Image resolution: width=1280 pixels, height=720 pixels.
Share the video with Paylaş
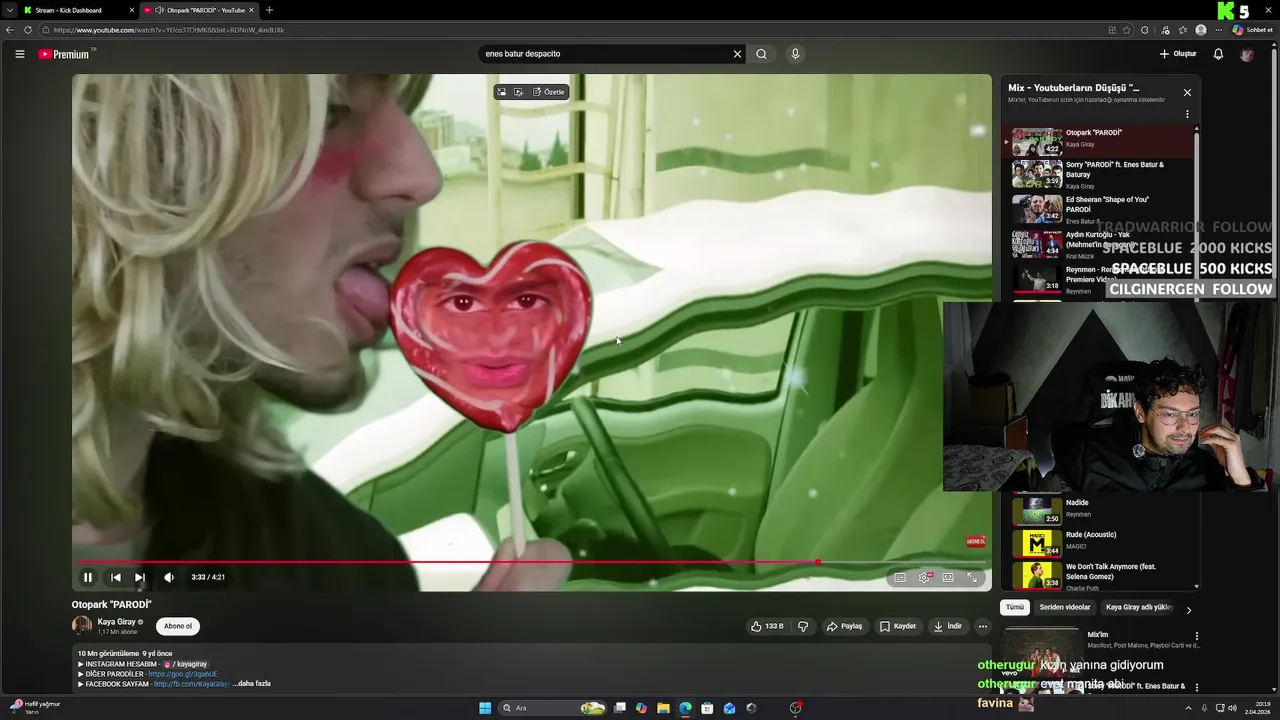(844, 626)
